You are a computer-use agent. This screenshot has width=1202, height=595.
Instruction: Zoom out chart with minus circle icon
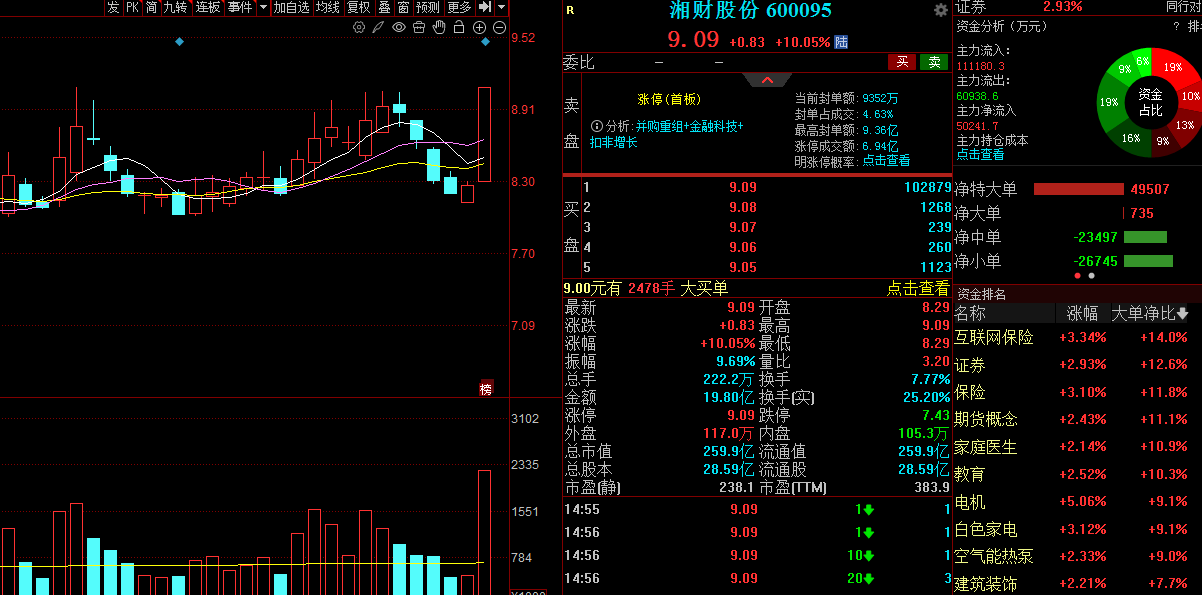(499, 27)
